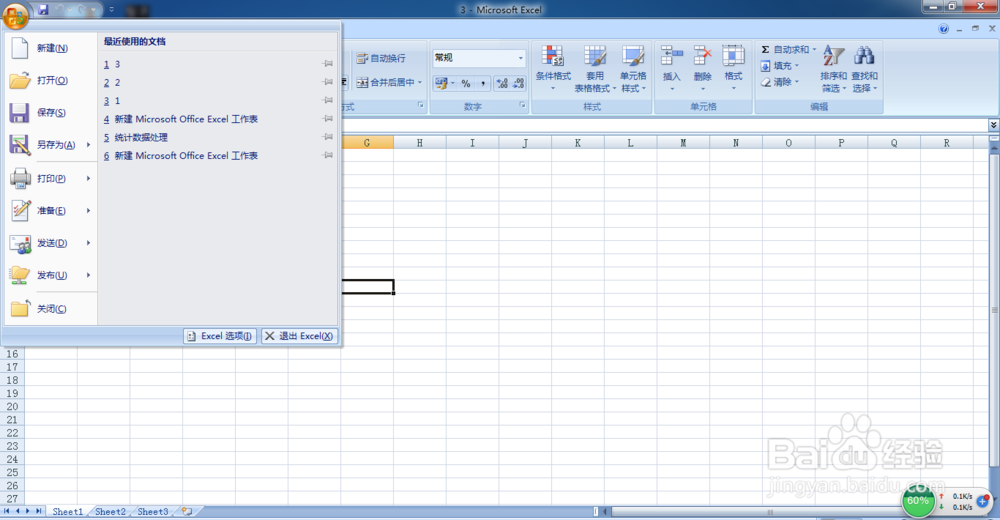Pin recent document '2' to the list
The height and width of the screenshot is (520, 1000).
tap(328, 82)
